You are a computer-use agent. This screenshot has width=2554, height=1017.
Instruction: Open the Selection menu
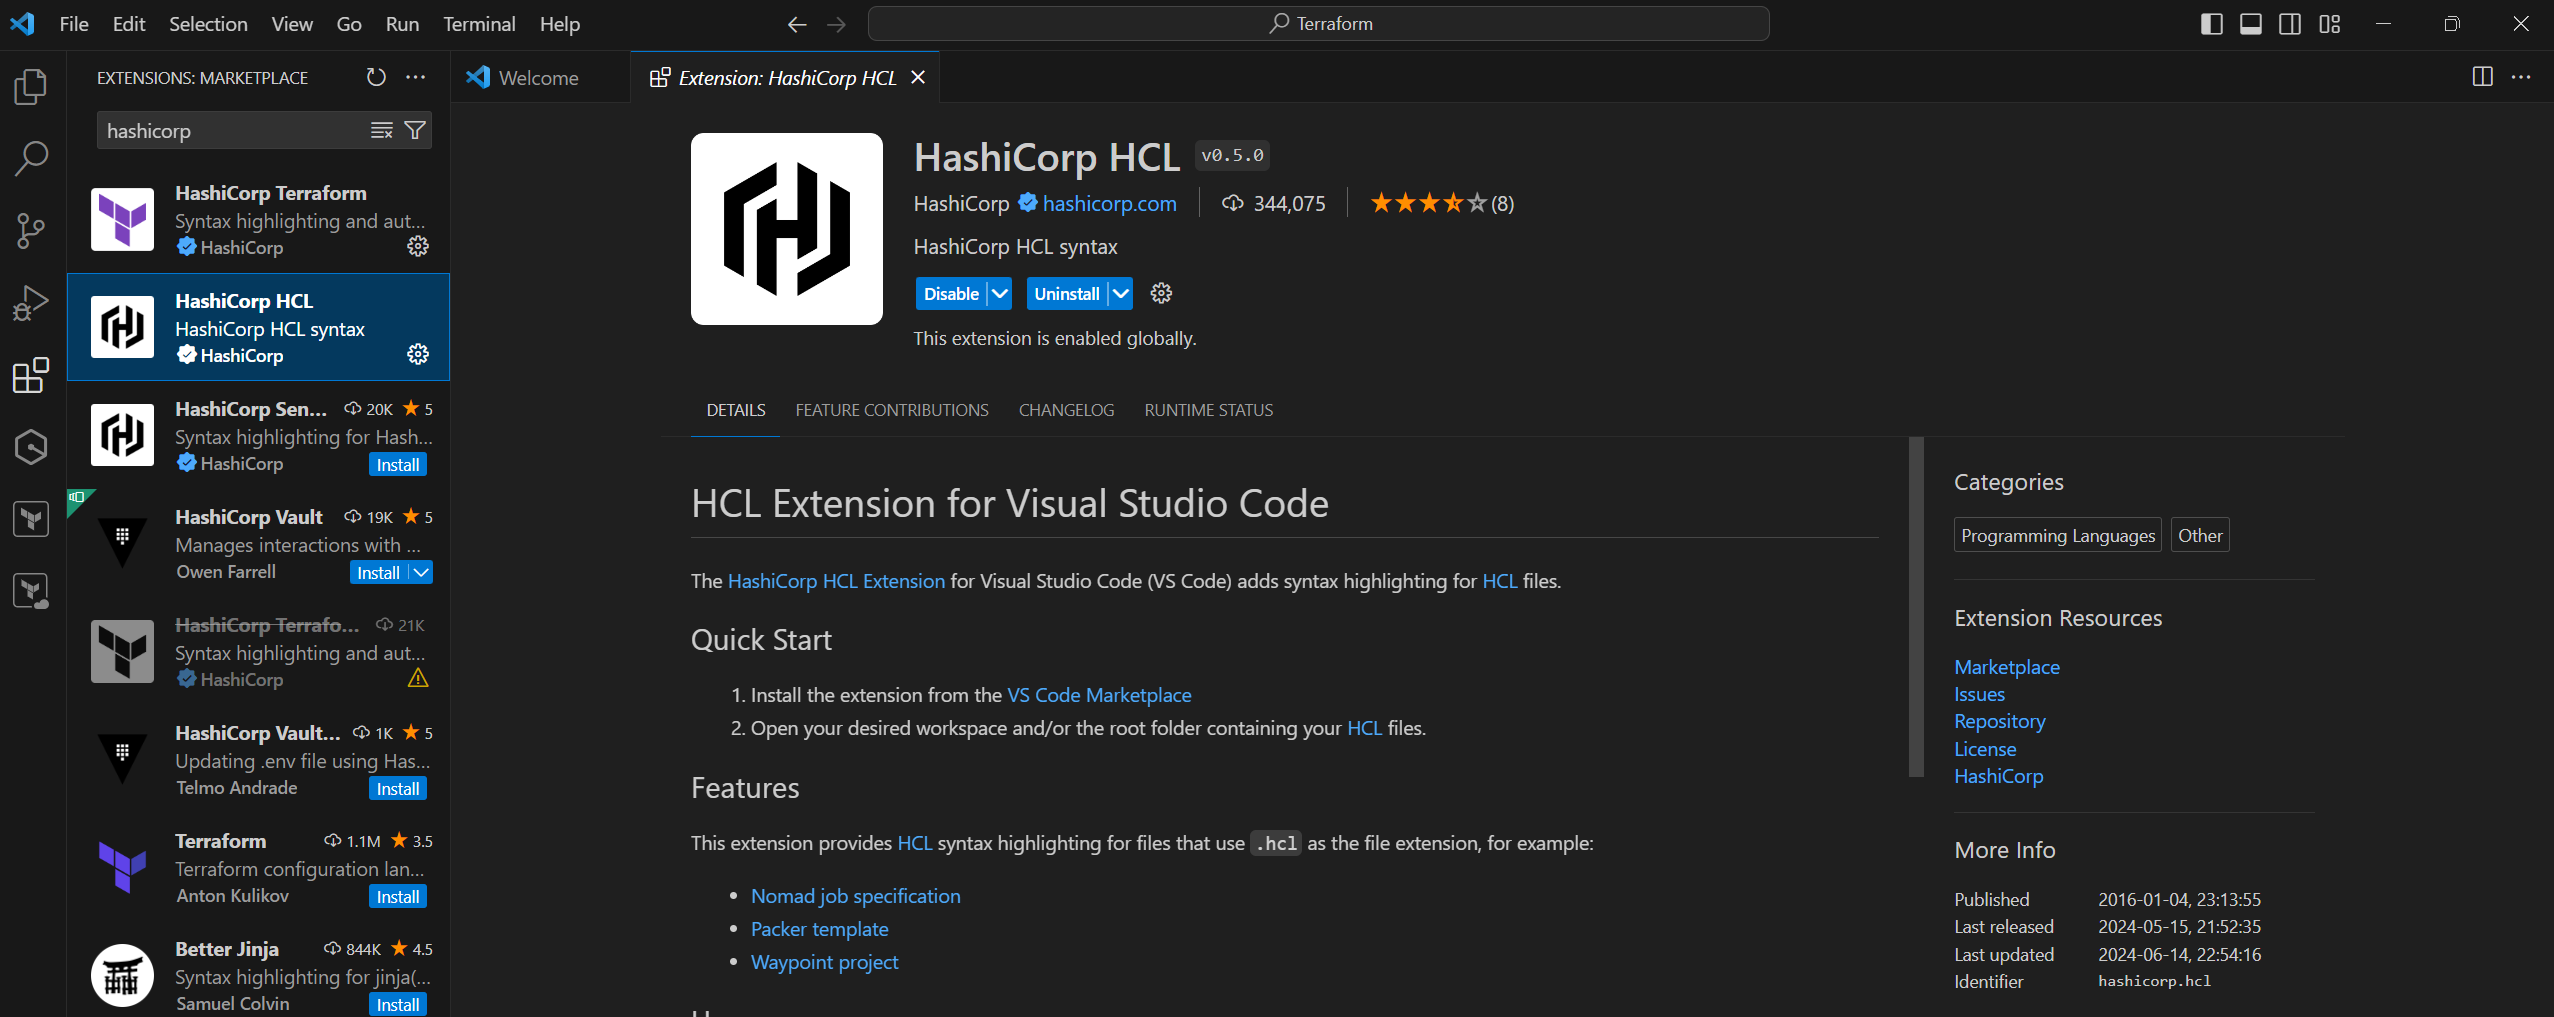(208, 24)
